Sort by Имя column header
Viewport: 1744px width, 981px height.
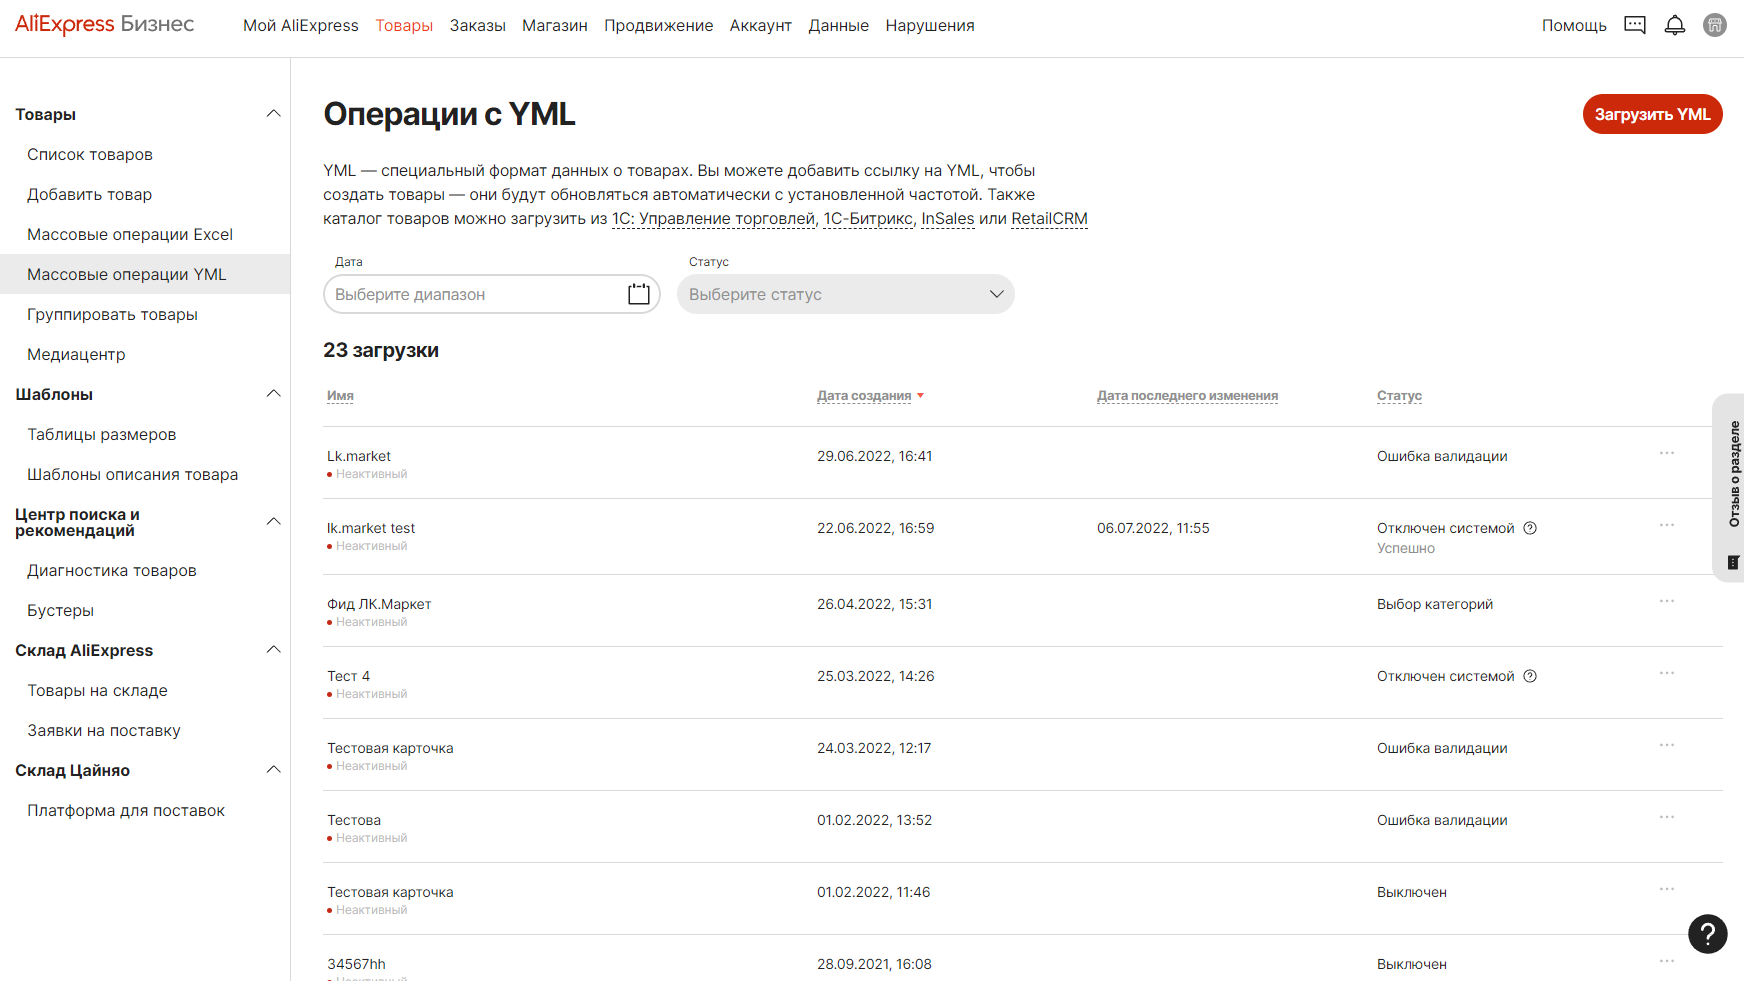click(340, 396)
